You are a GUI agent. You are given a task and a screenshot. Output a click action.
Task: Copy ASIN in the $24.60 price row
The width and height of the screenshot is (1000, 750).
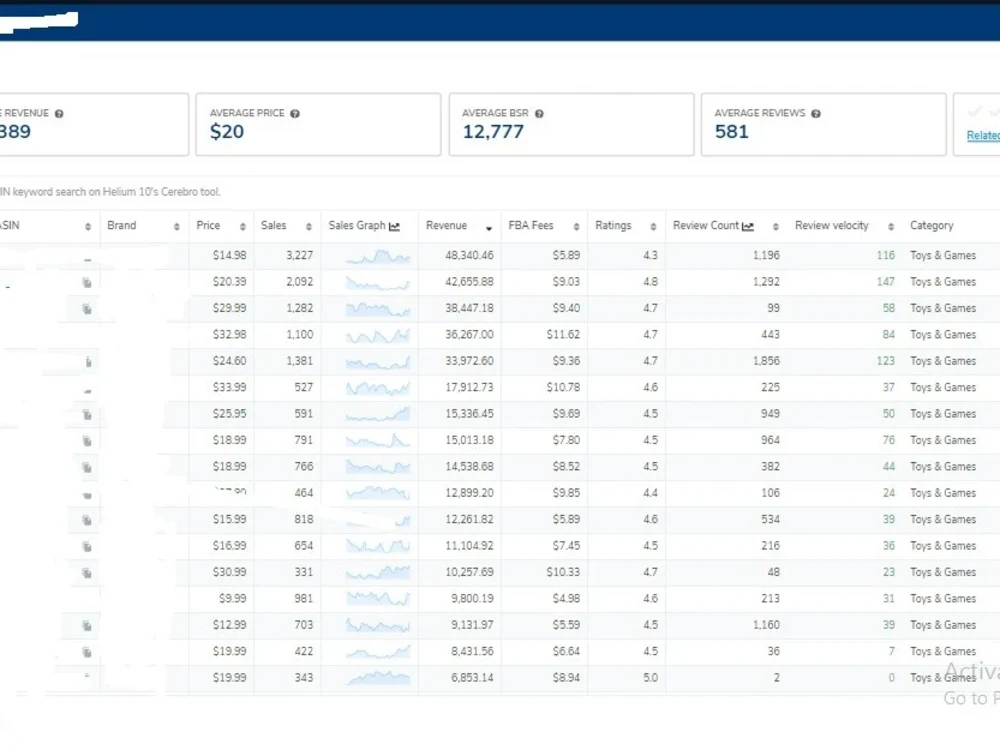[88, 362]
